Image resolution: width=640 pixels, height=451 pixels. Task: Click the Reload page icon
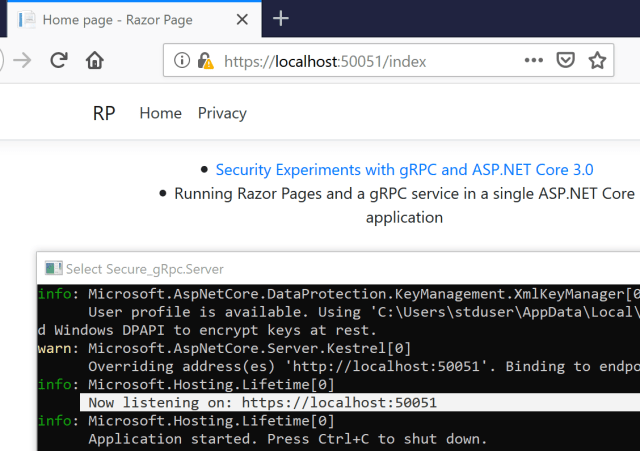(x=58, y=60)
